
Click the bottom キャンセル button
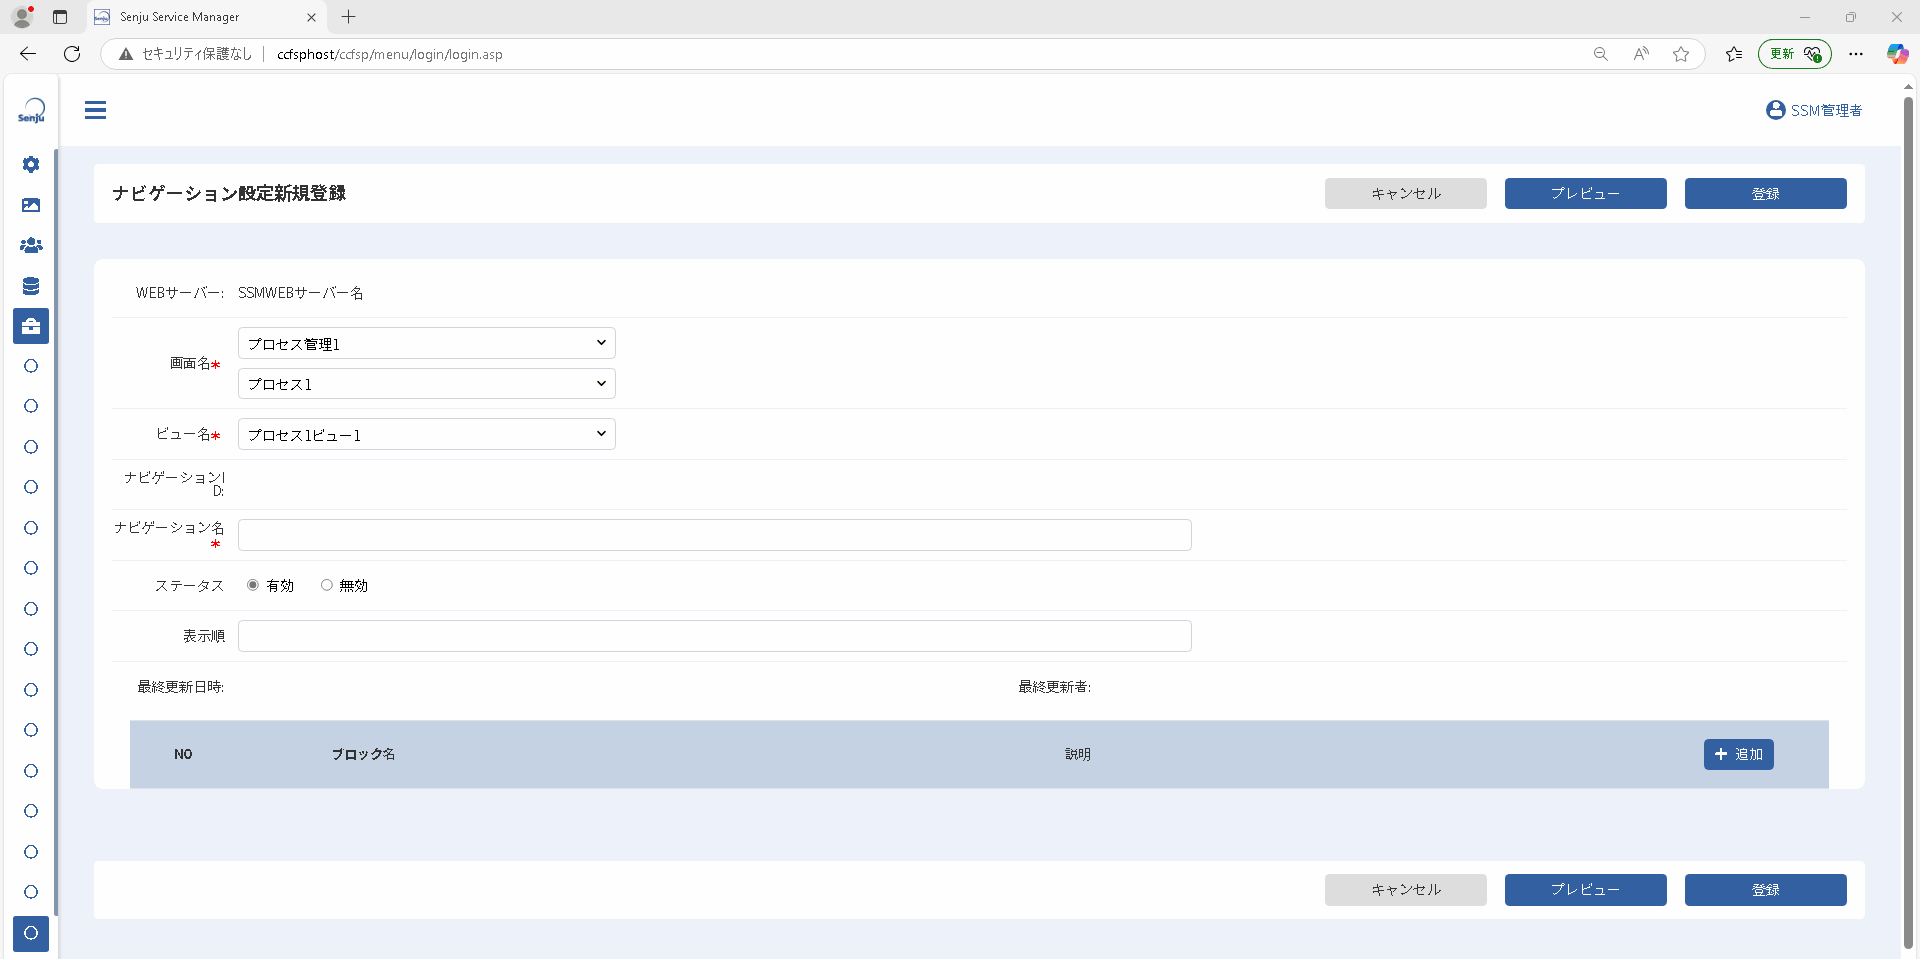(x=1406, y=890)
